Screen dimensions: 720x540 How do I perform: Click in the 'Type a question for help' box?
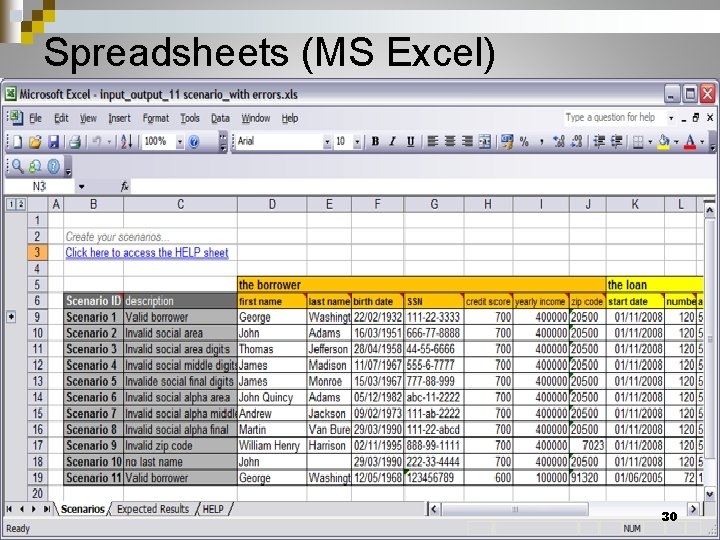[614, 118]
